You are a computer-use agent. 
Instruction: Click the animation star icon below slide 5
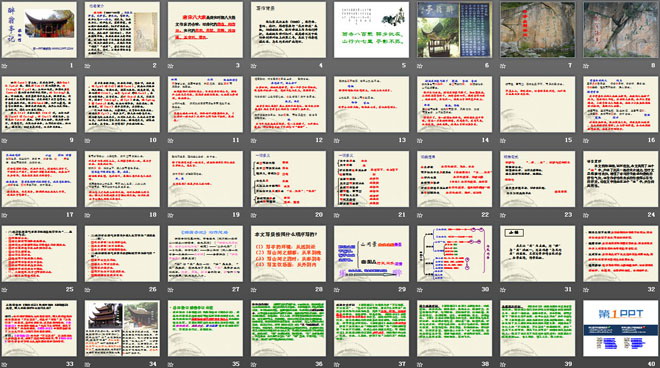pos(337,66)
